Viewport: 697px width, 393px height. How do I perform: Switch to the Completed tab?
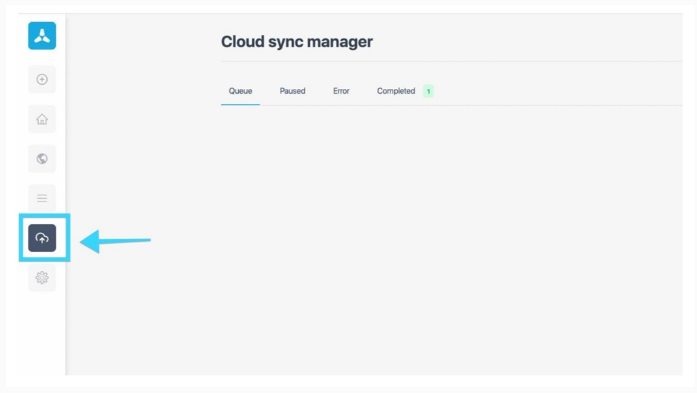pos(396,91)
